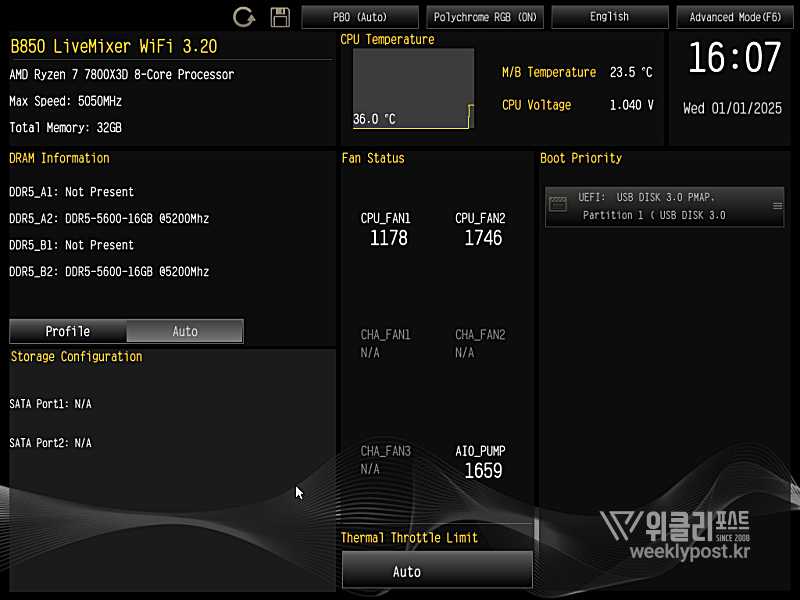Click the 16:07 clock display
800x600 pixels.
(734, 57)
